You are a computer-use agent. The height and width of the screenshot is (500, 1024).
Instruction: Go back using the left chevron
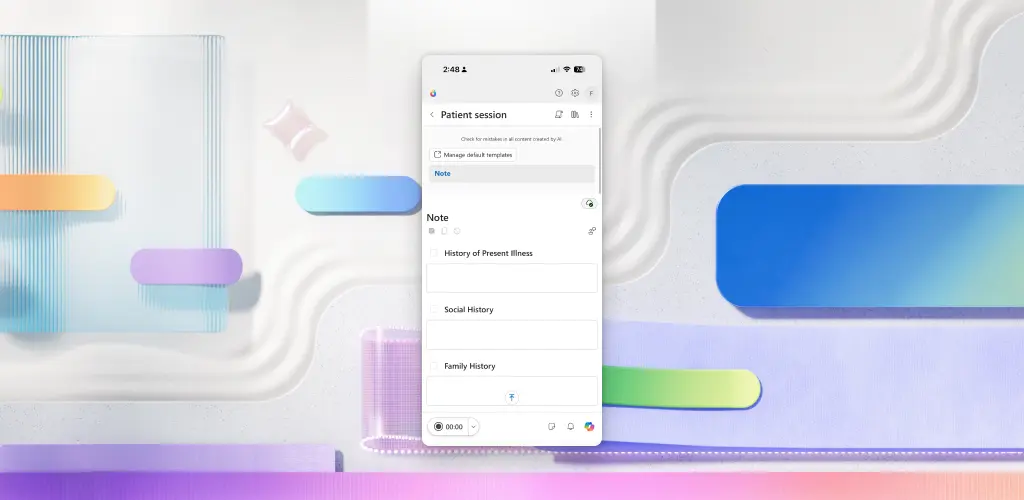click(432, 115)
